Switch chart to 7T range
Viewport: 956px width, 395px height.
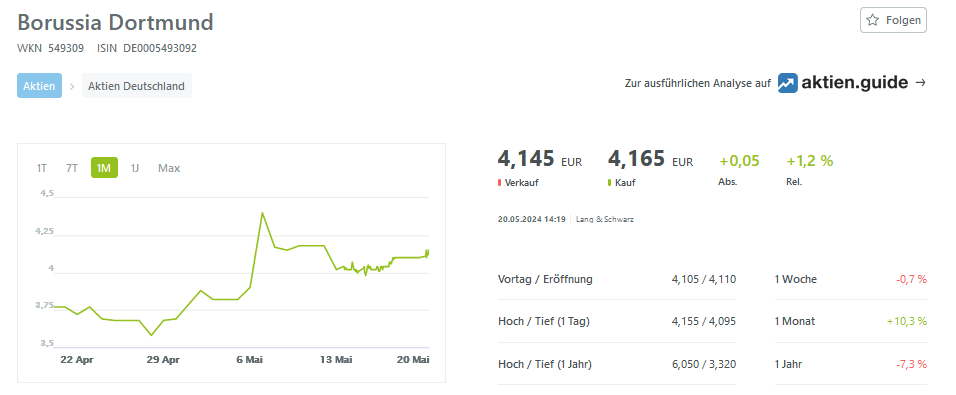tap(72, 168)
